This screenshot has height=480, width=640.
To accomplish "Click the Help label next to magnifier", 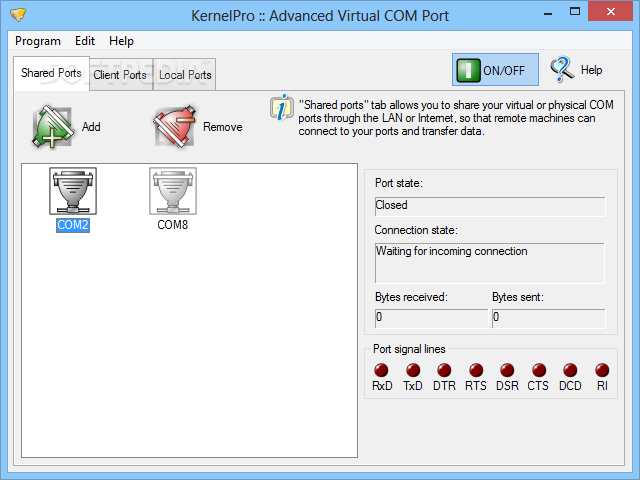I will pyautogui.click(x=591, y=70).
